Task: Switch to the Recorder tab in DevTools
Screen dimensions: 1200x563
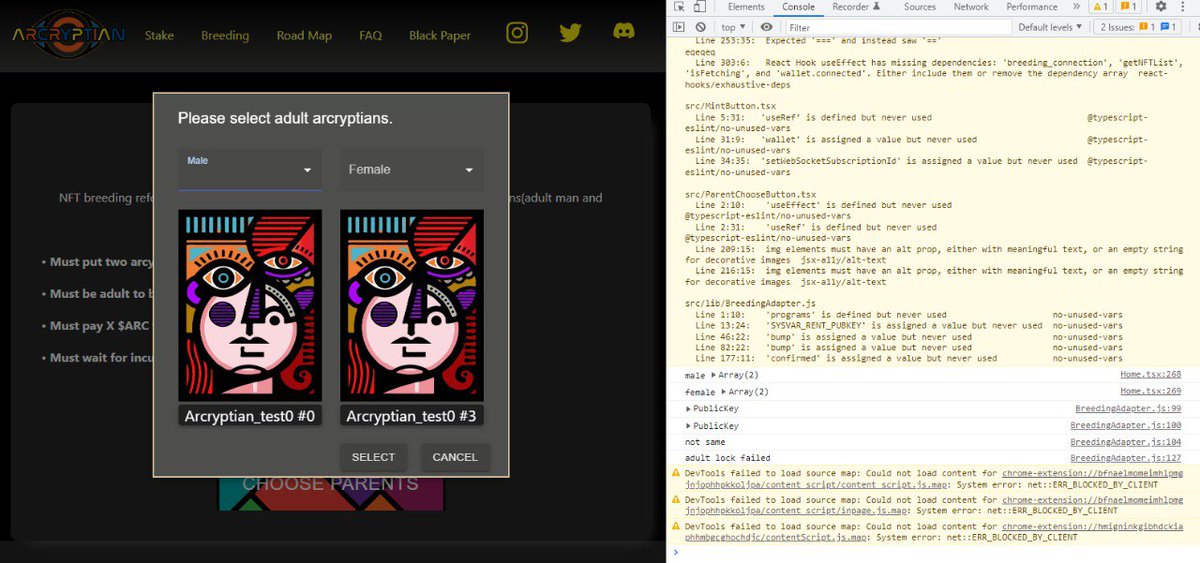Action: (x=856, y=7)
